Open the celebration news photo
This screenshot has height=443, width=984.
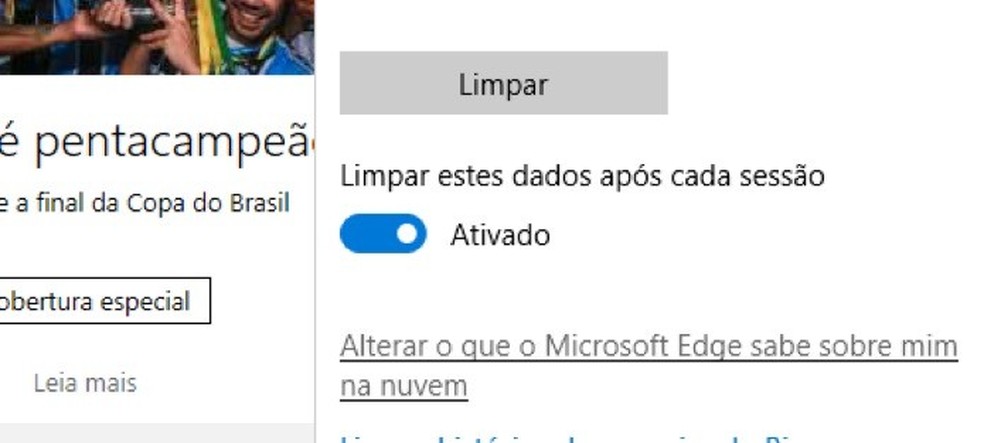tap(157, 37)
